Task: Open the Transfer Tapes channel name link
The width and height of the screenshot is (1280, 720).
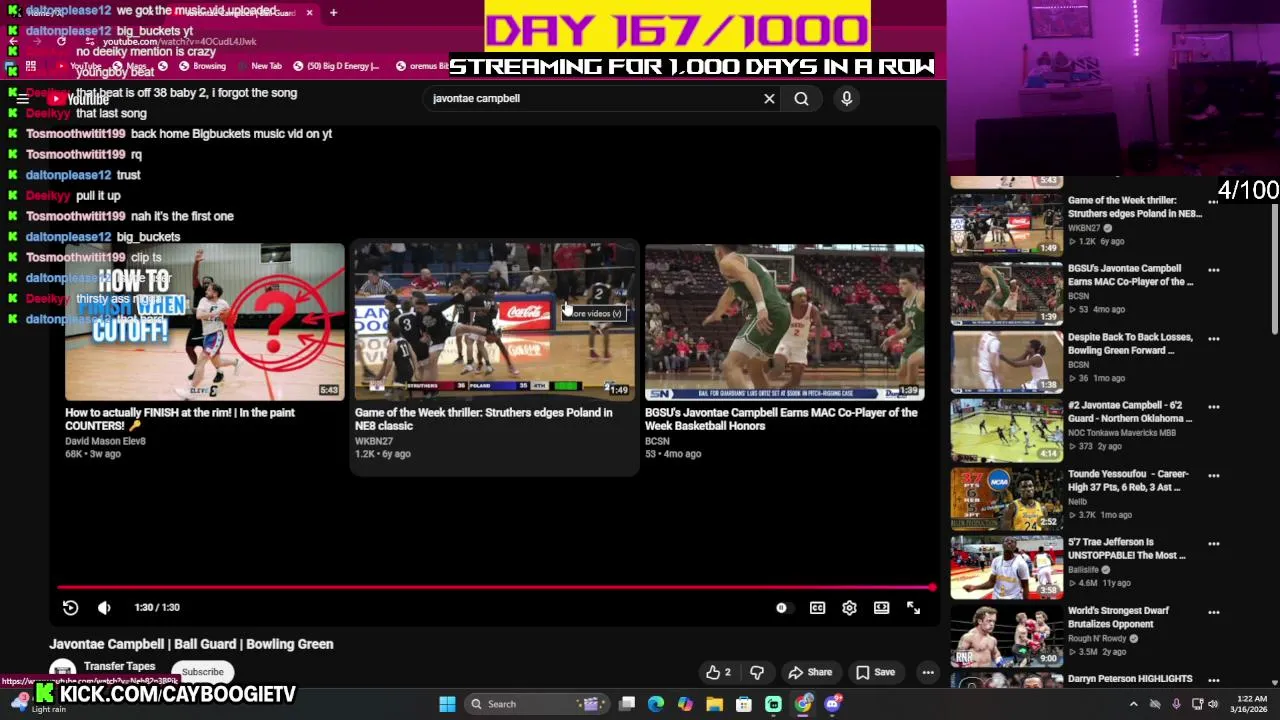Action: 119,666
